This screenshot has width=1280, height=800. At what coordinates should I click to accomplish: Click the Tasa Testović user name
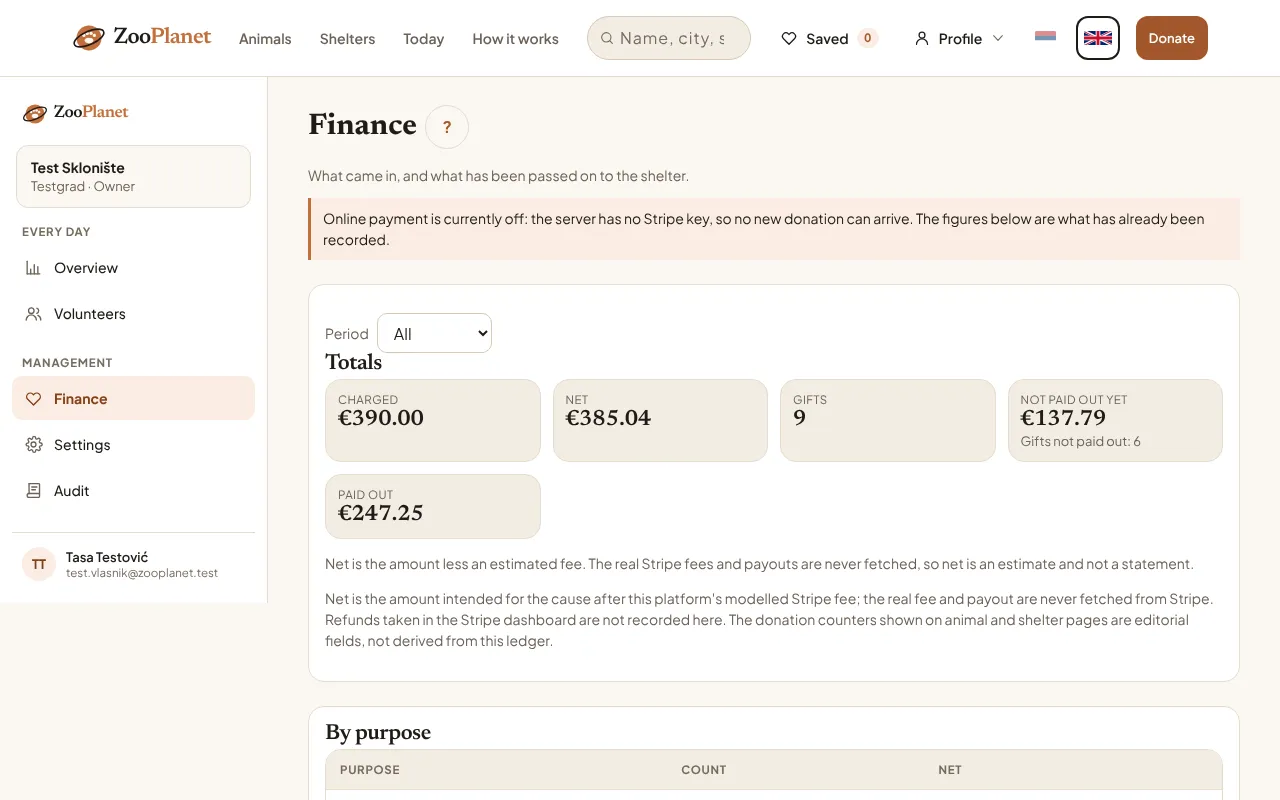(107, 557)
